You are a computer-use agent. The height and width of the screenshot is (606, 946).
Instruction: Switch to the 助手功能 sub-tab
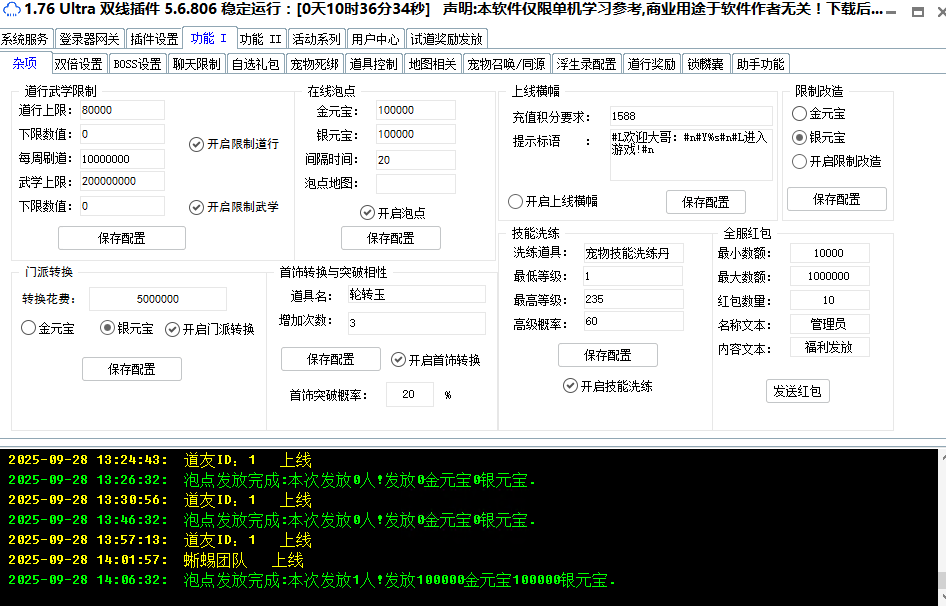pos(760,64)
